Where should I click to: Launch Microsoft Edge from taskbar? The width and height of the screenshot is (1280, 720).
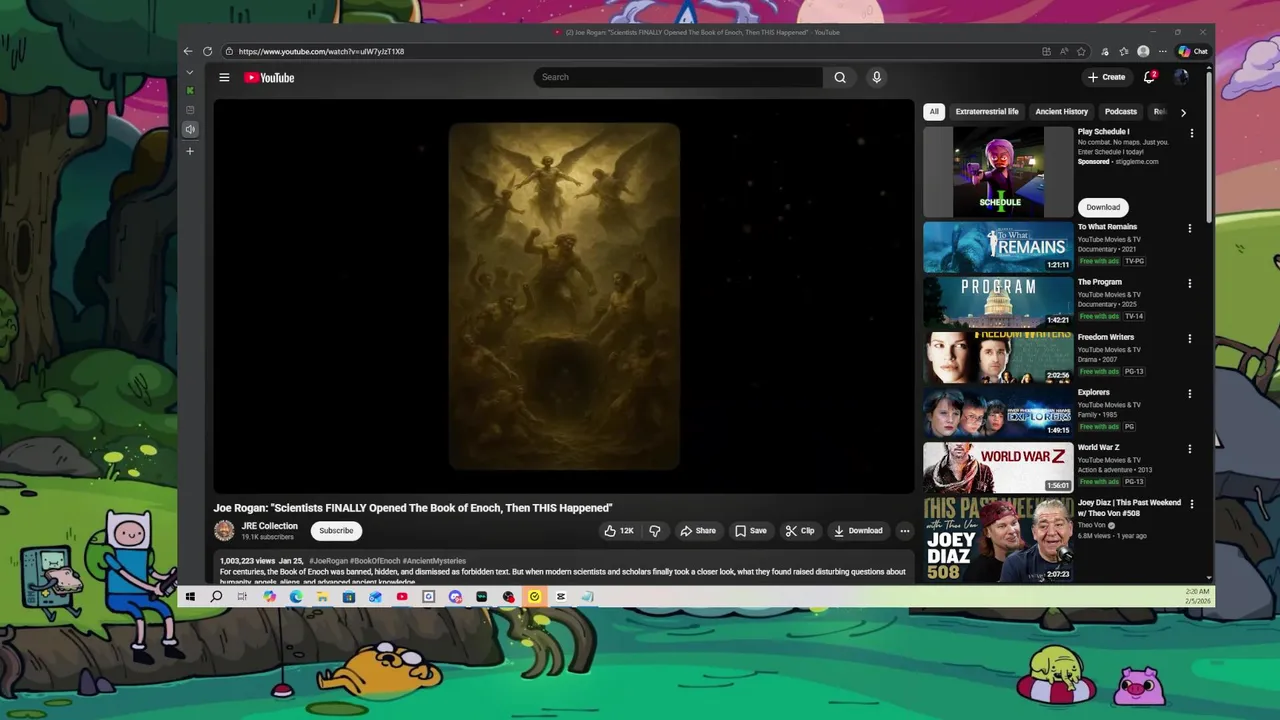pyautogui.click(x=296, y=597)
